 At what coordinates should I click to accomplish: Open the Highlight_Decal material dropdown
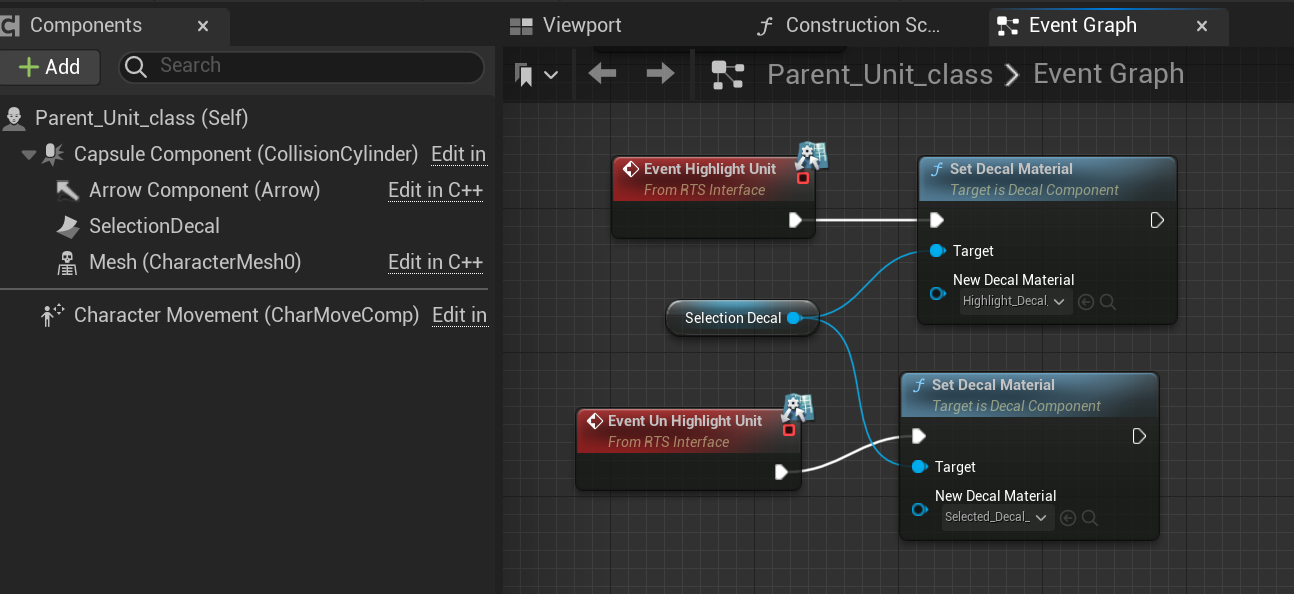(x=1015, y=301)
